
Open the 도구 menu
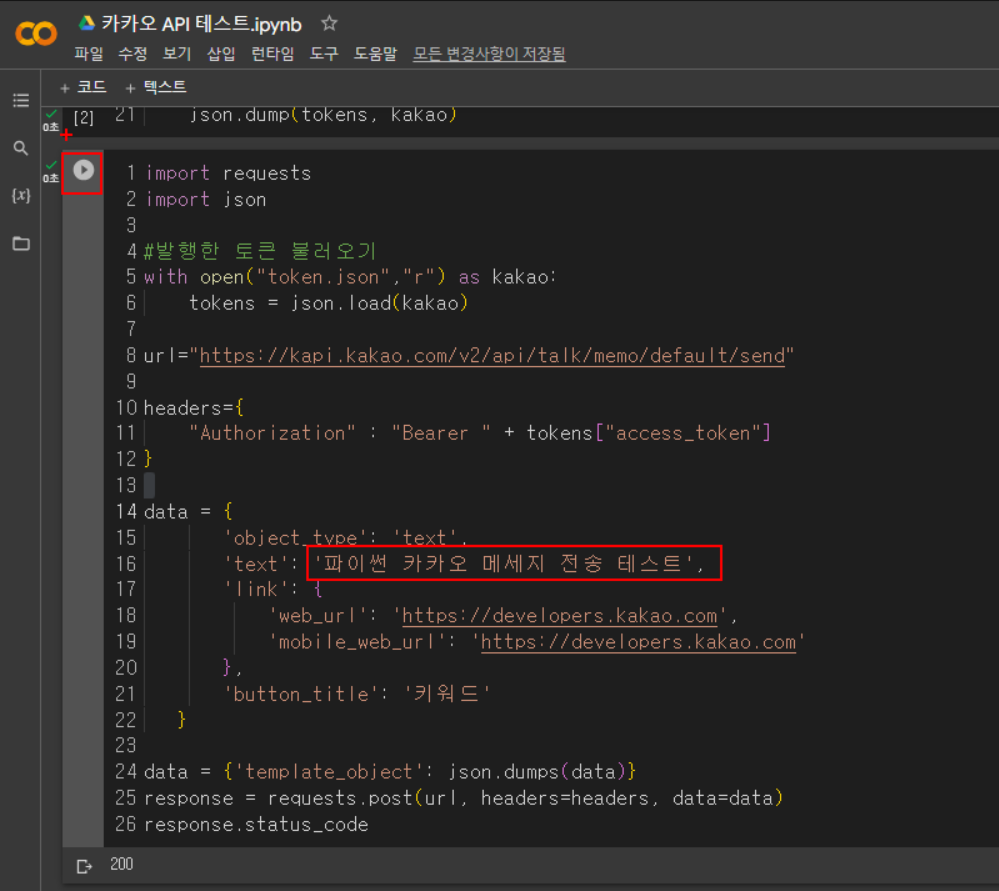[324, 54]
